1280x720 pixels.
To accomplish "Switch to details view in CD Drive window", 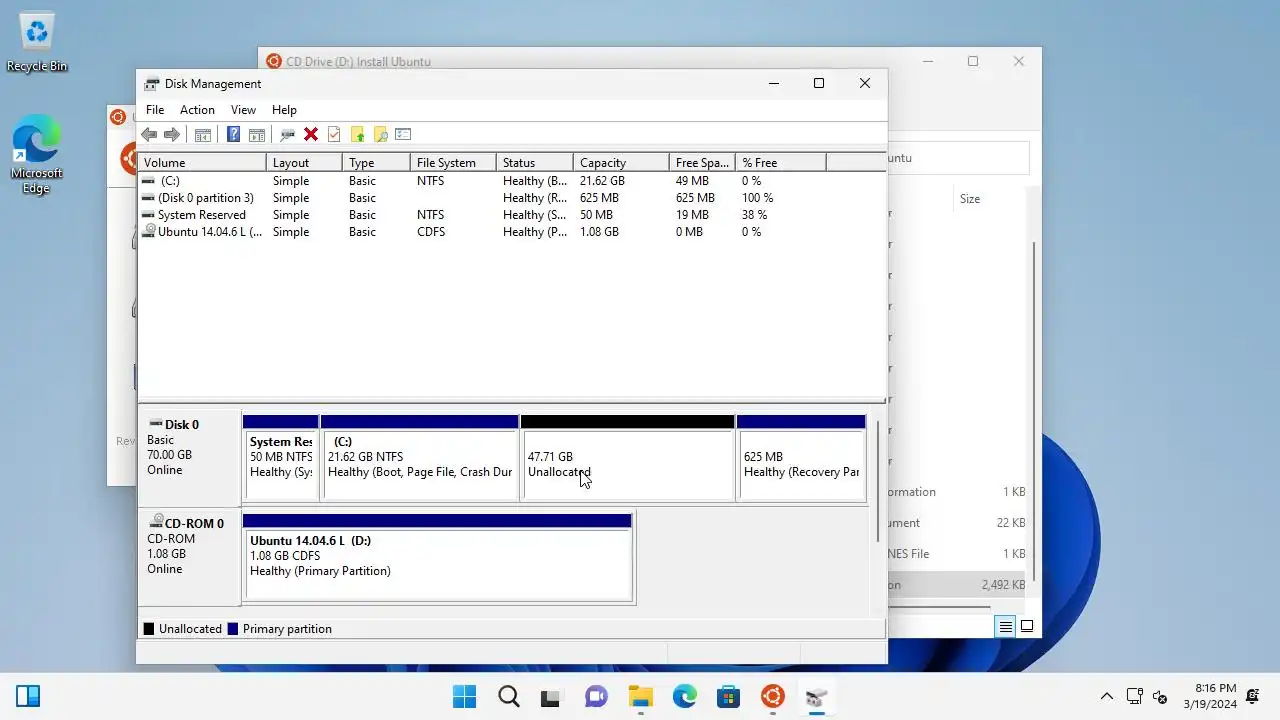I will coord(1005,627).
